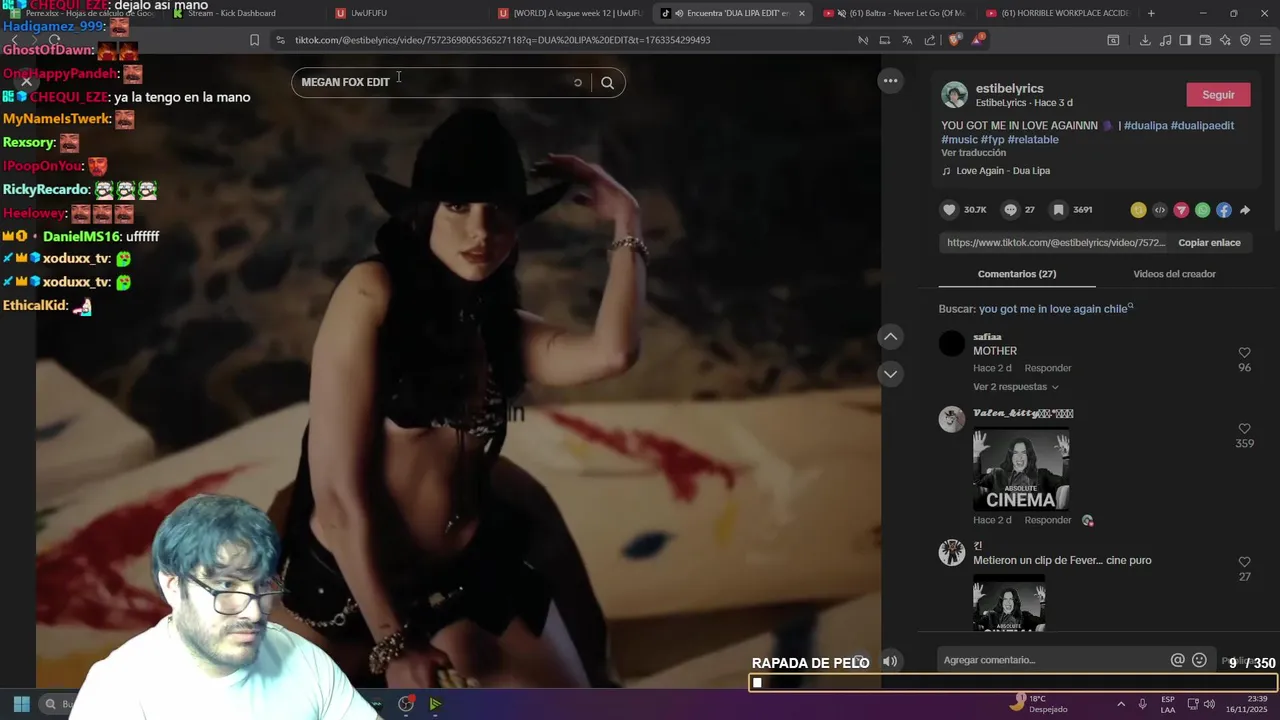Open the browser downloads icon
The image size is (1280, 720).
[x=1145, y=40]
